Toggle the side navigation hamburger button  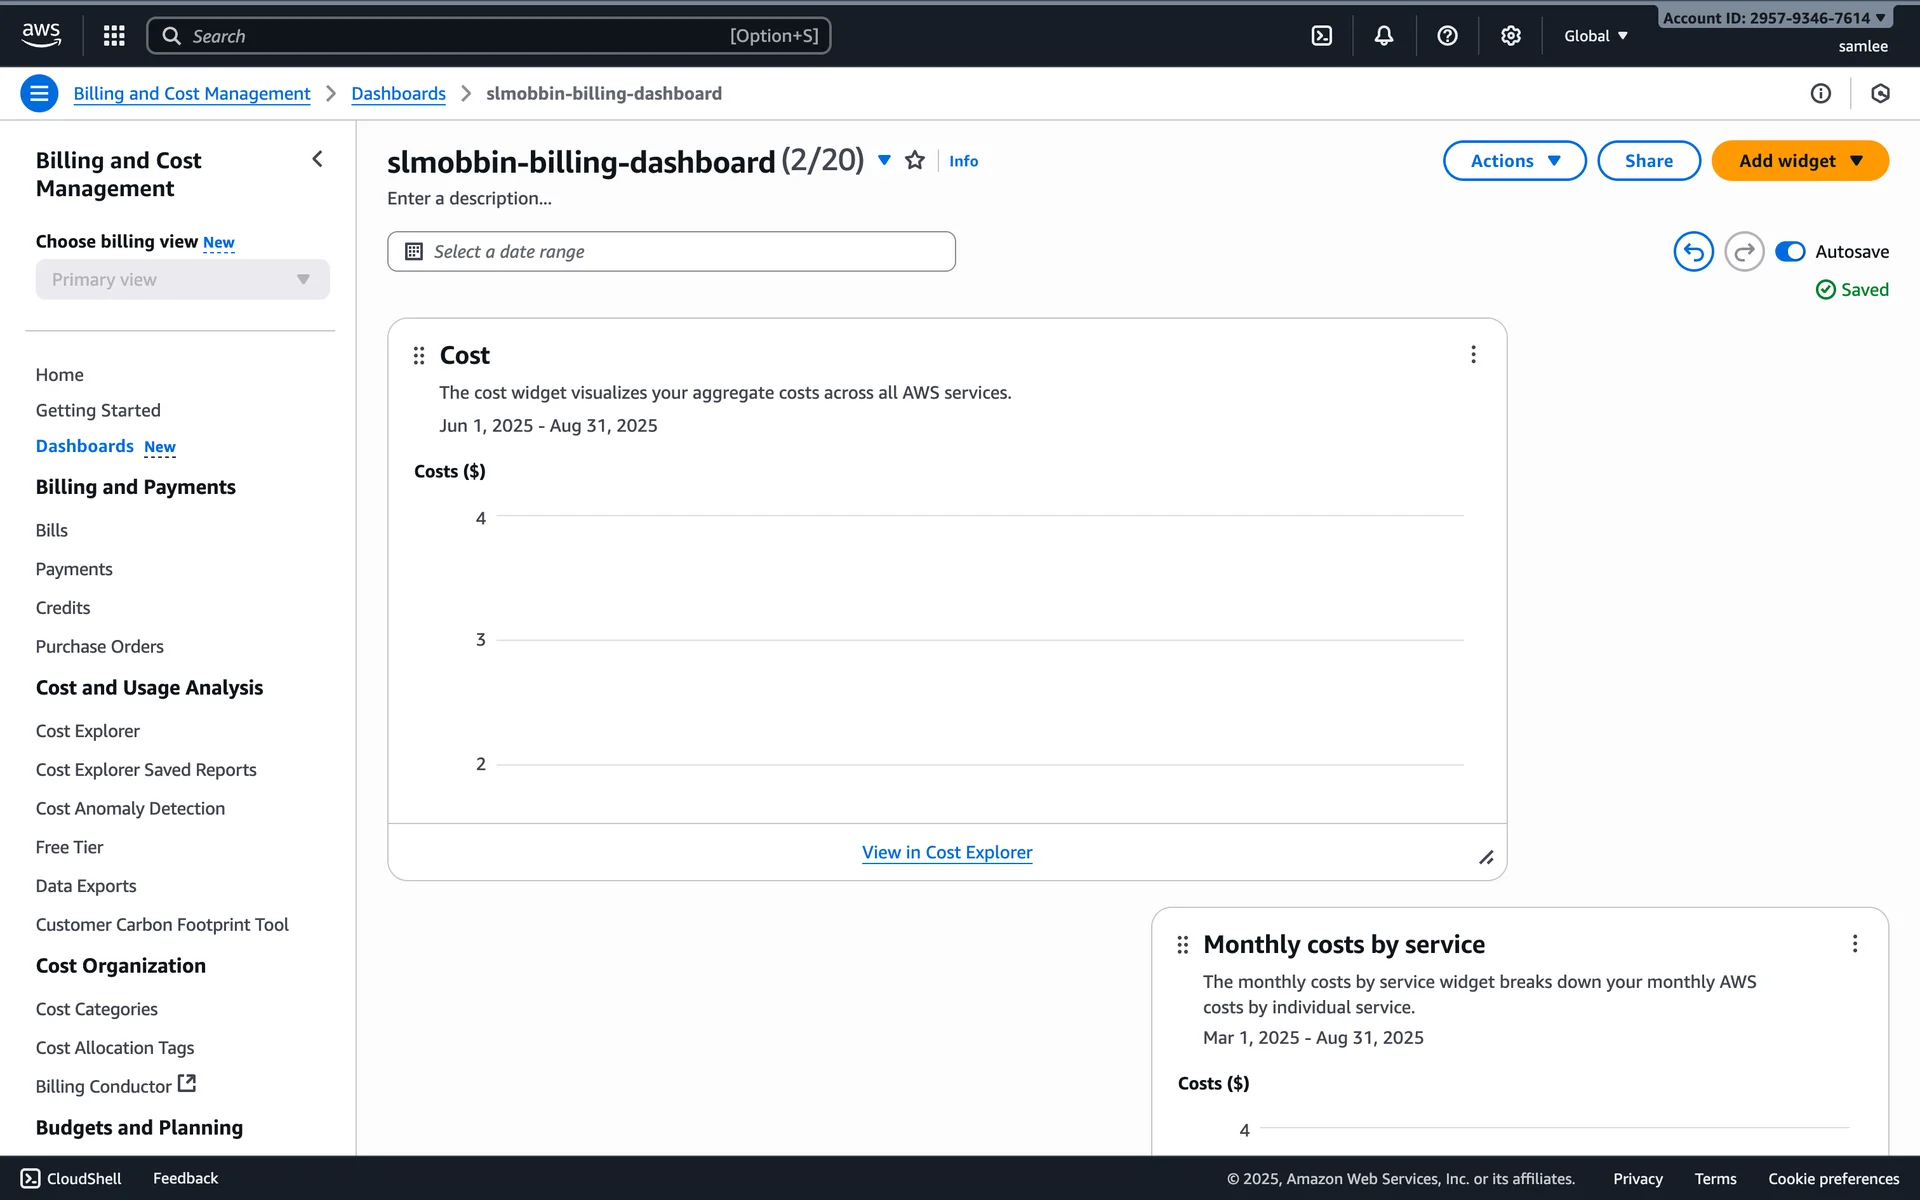point(39,94)
